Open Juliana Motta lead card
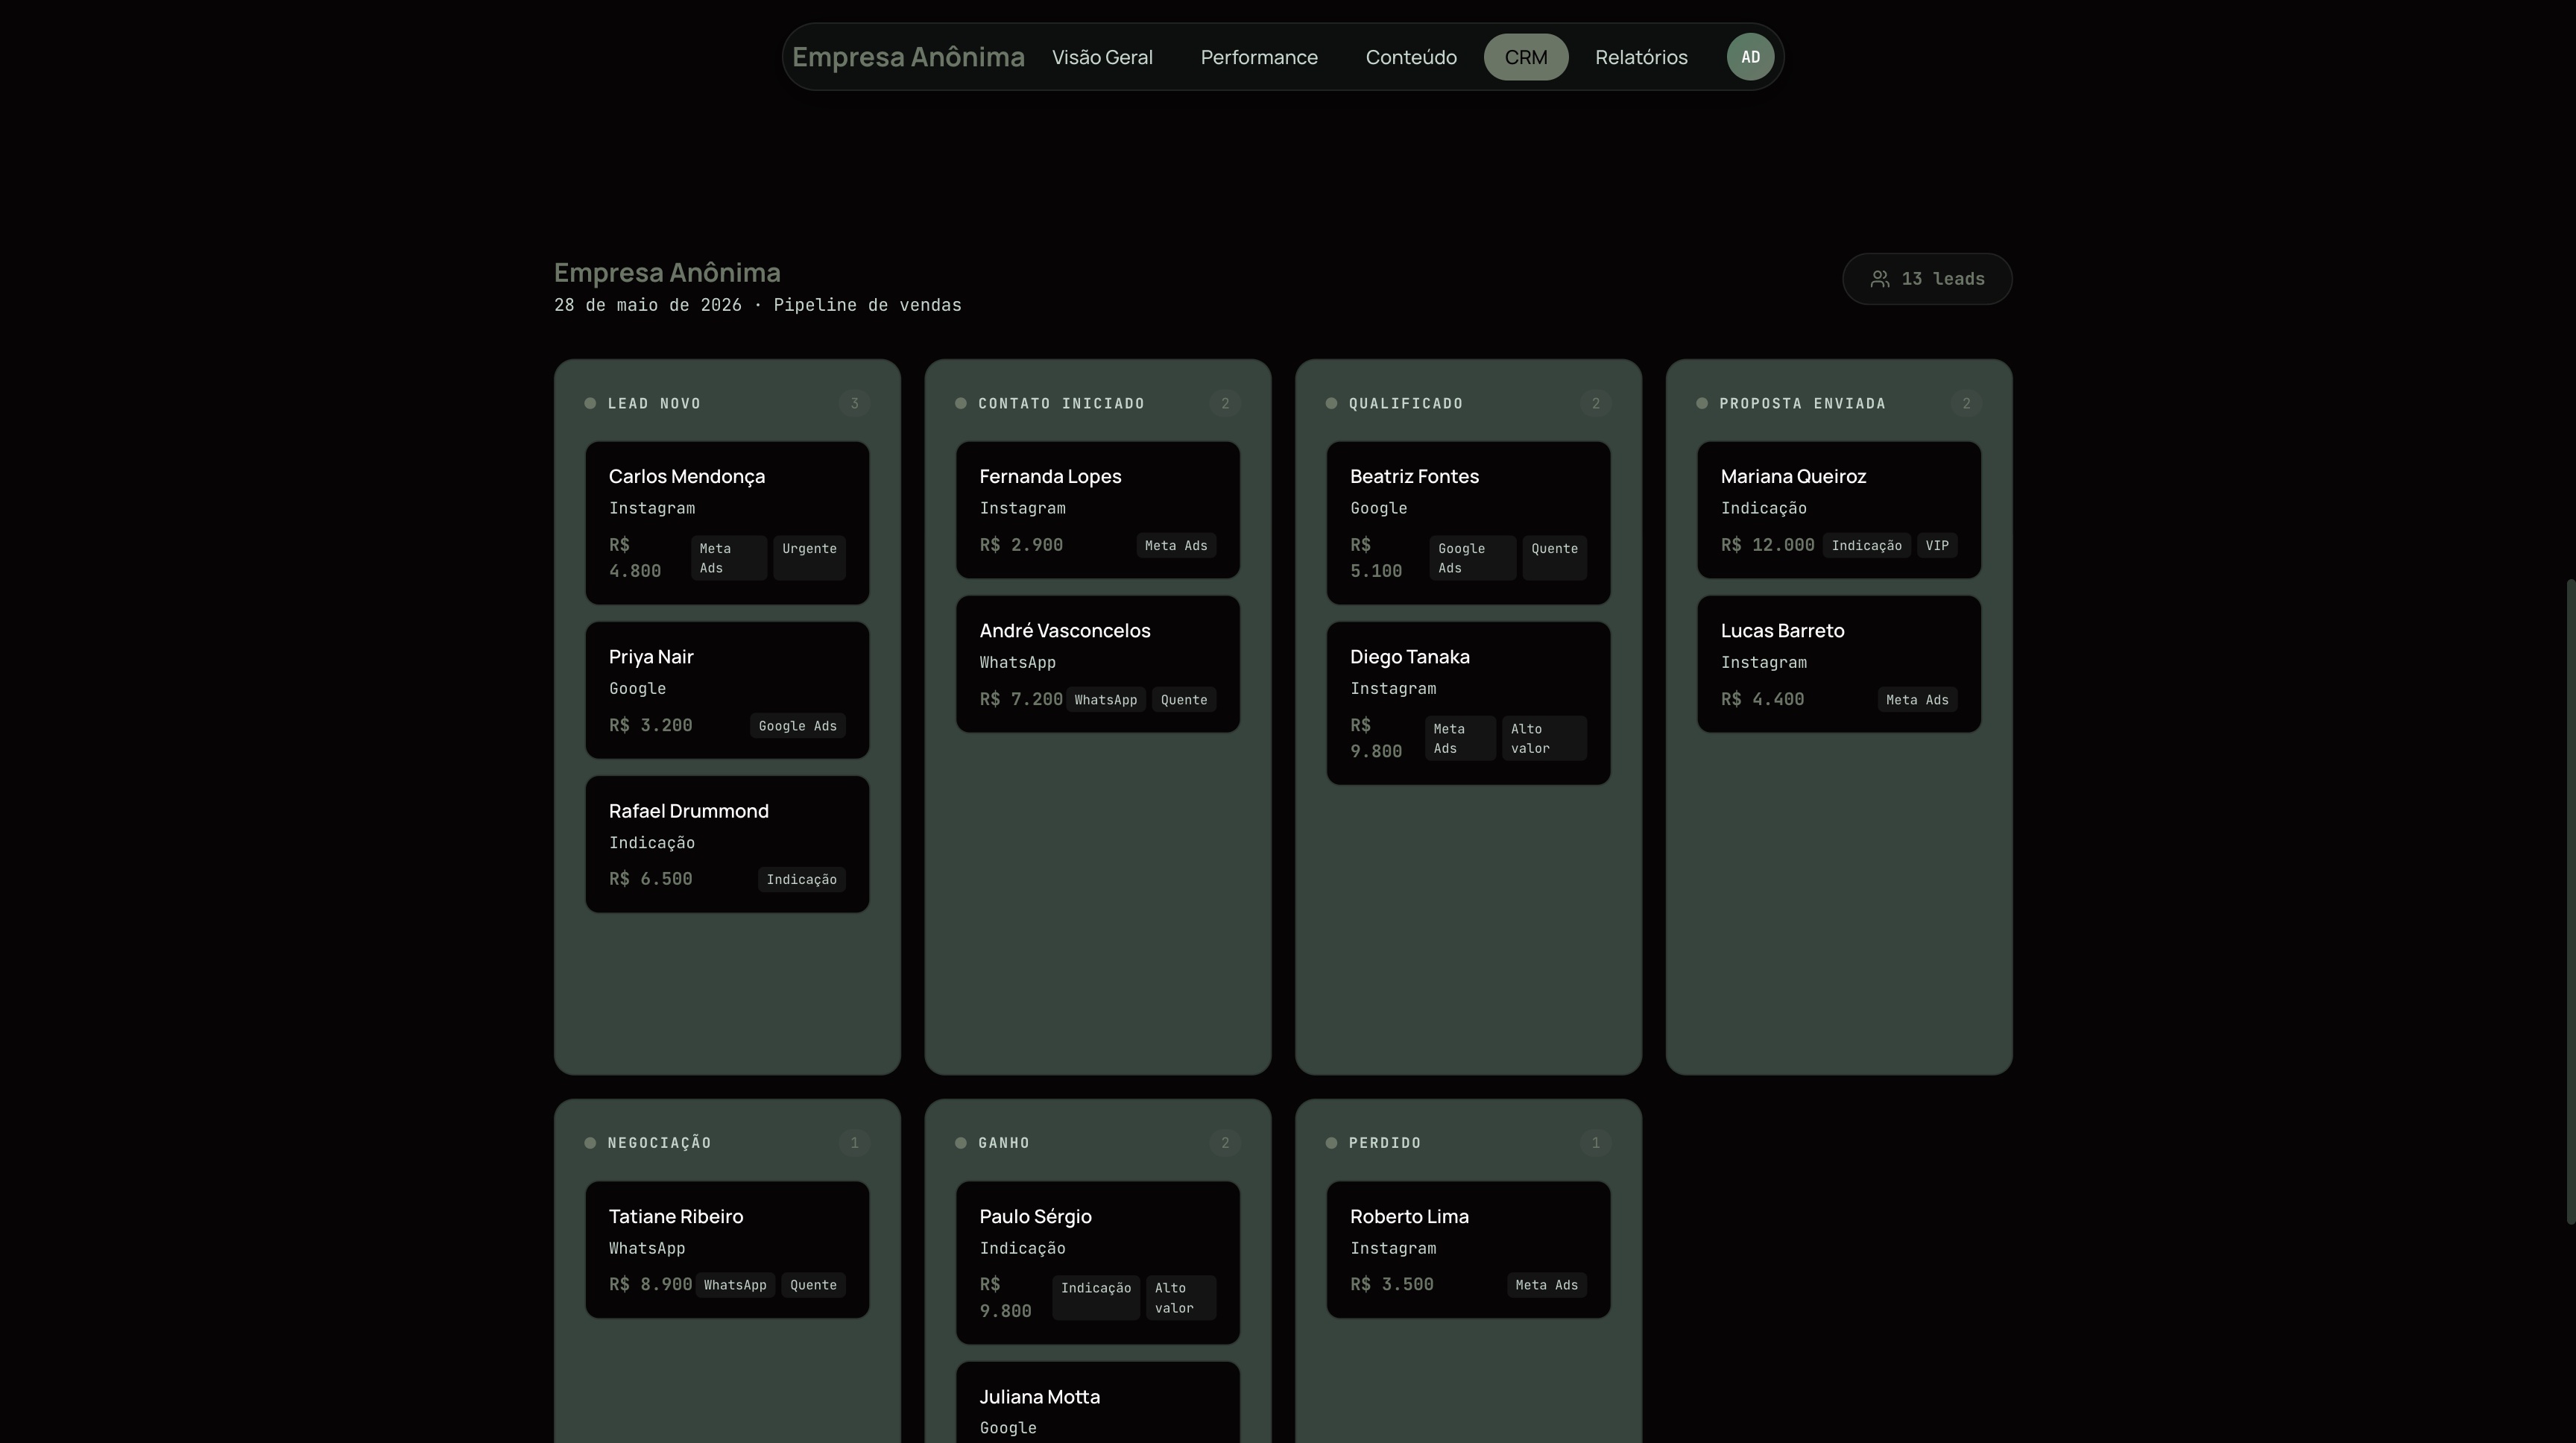2576x1443 pixels. (1098, 1403)
